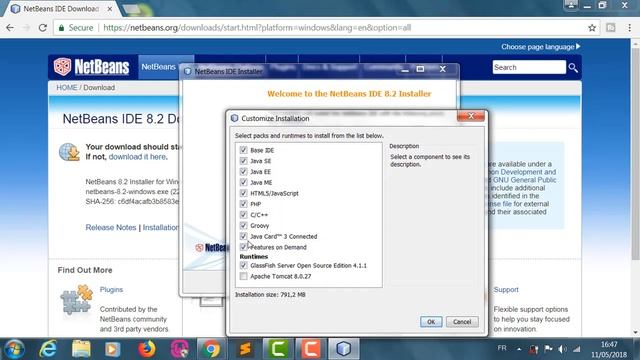Toggle the Java EE checkbox
This screenshot has height=360, width=640.
point(244,171)
